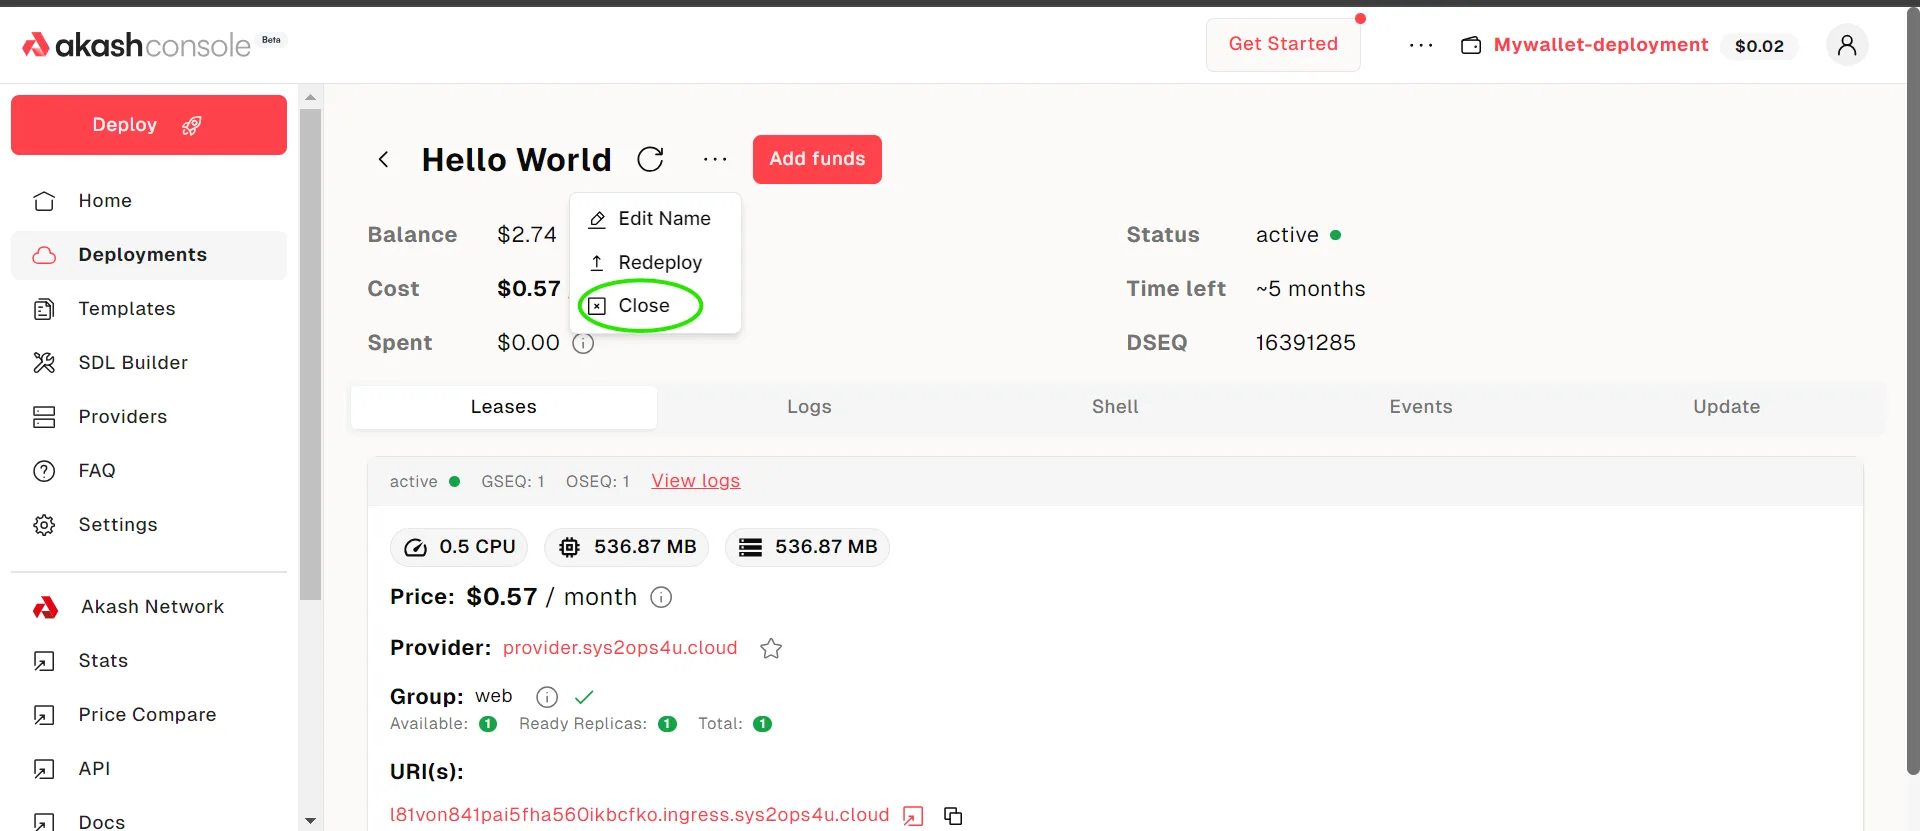
Task: Click the refresh deployment icon beside Hello World
Action: pos(650,159)
